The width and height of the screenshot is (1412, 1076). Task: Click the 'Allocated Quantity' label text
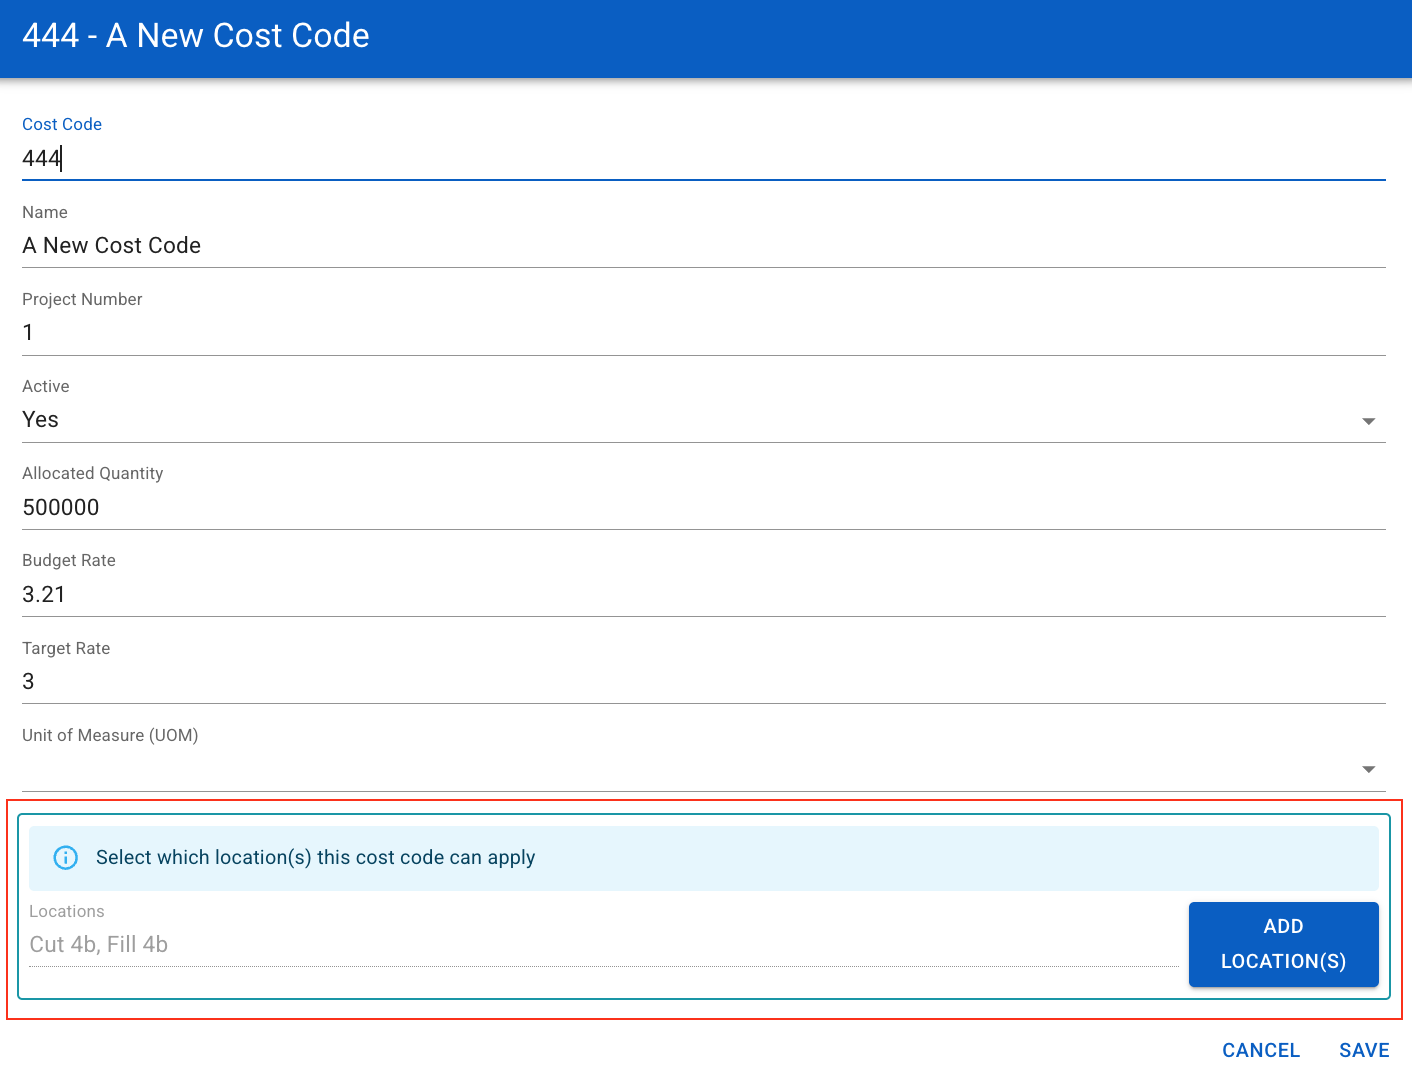[x=92, y=474]
